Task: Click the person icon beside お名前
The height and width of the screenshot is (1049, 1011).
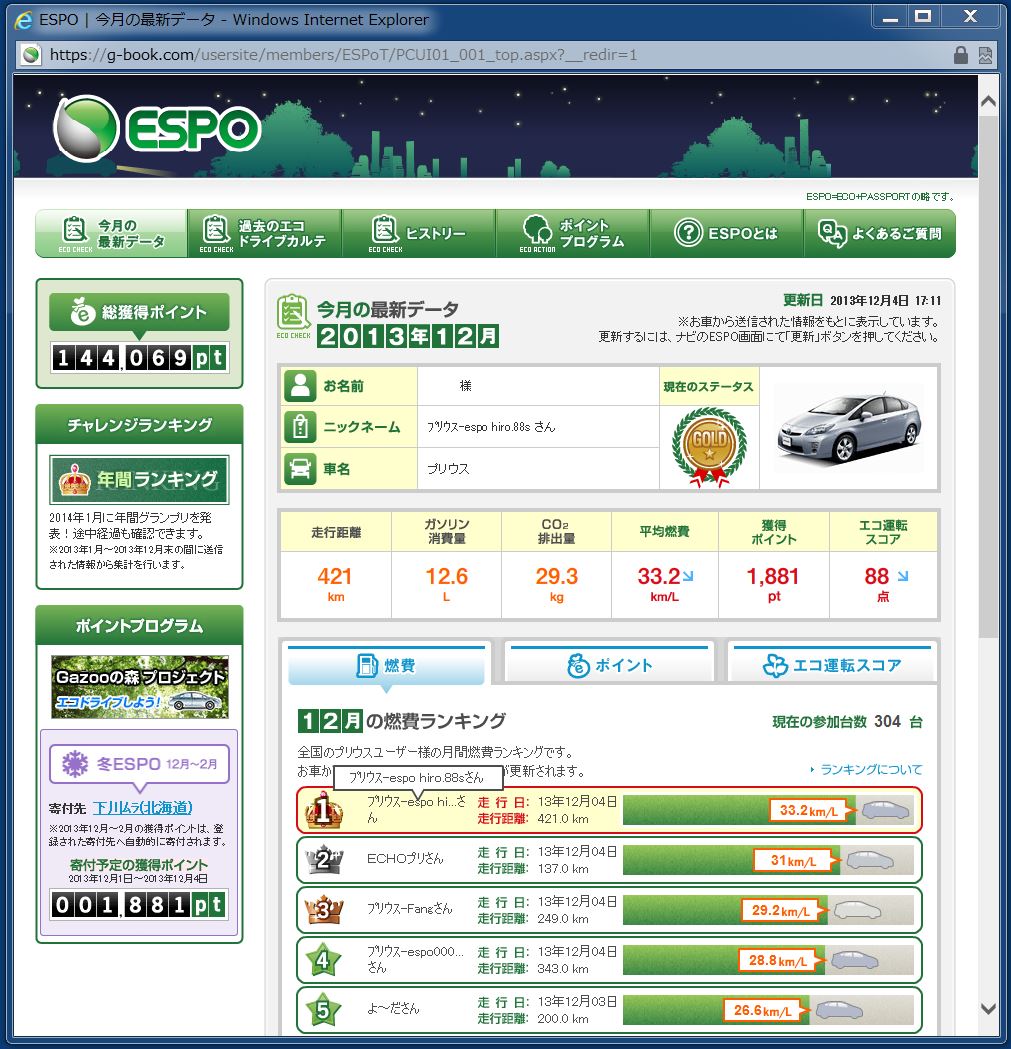Action: [x=300, y=386]
